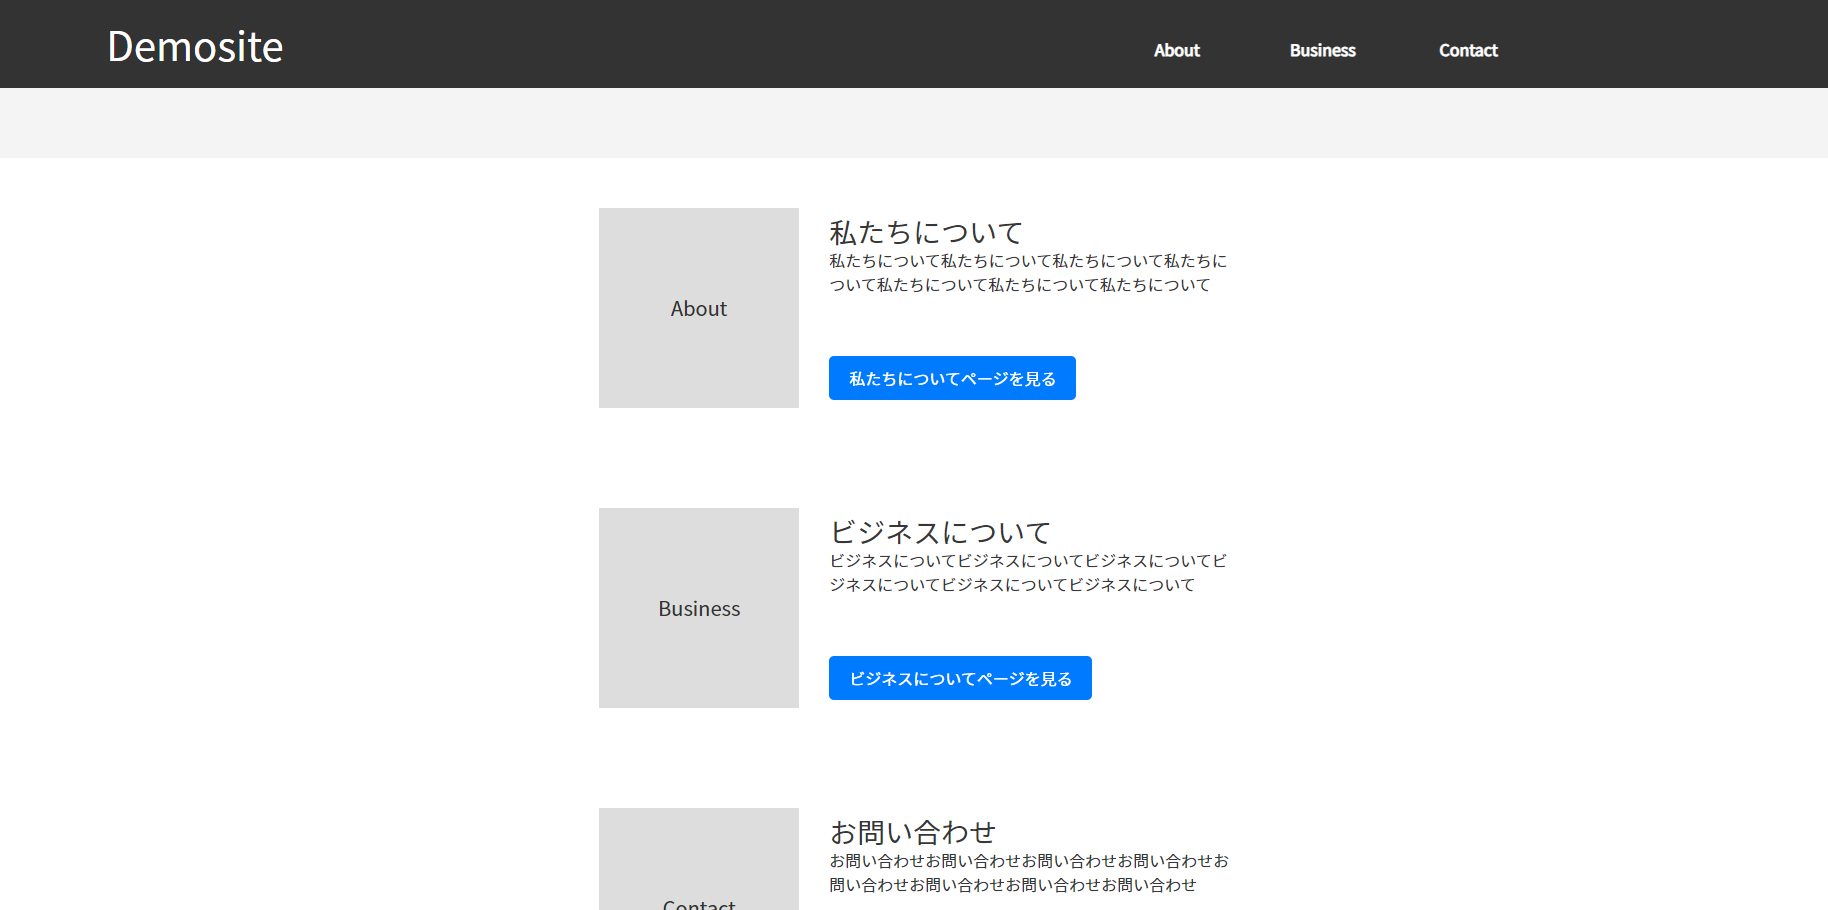Screen dimensions: 1828x910
Task: Go to Contact in the header navigation
Action: coord(1467,50)
